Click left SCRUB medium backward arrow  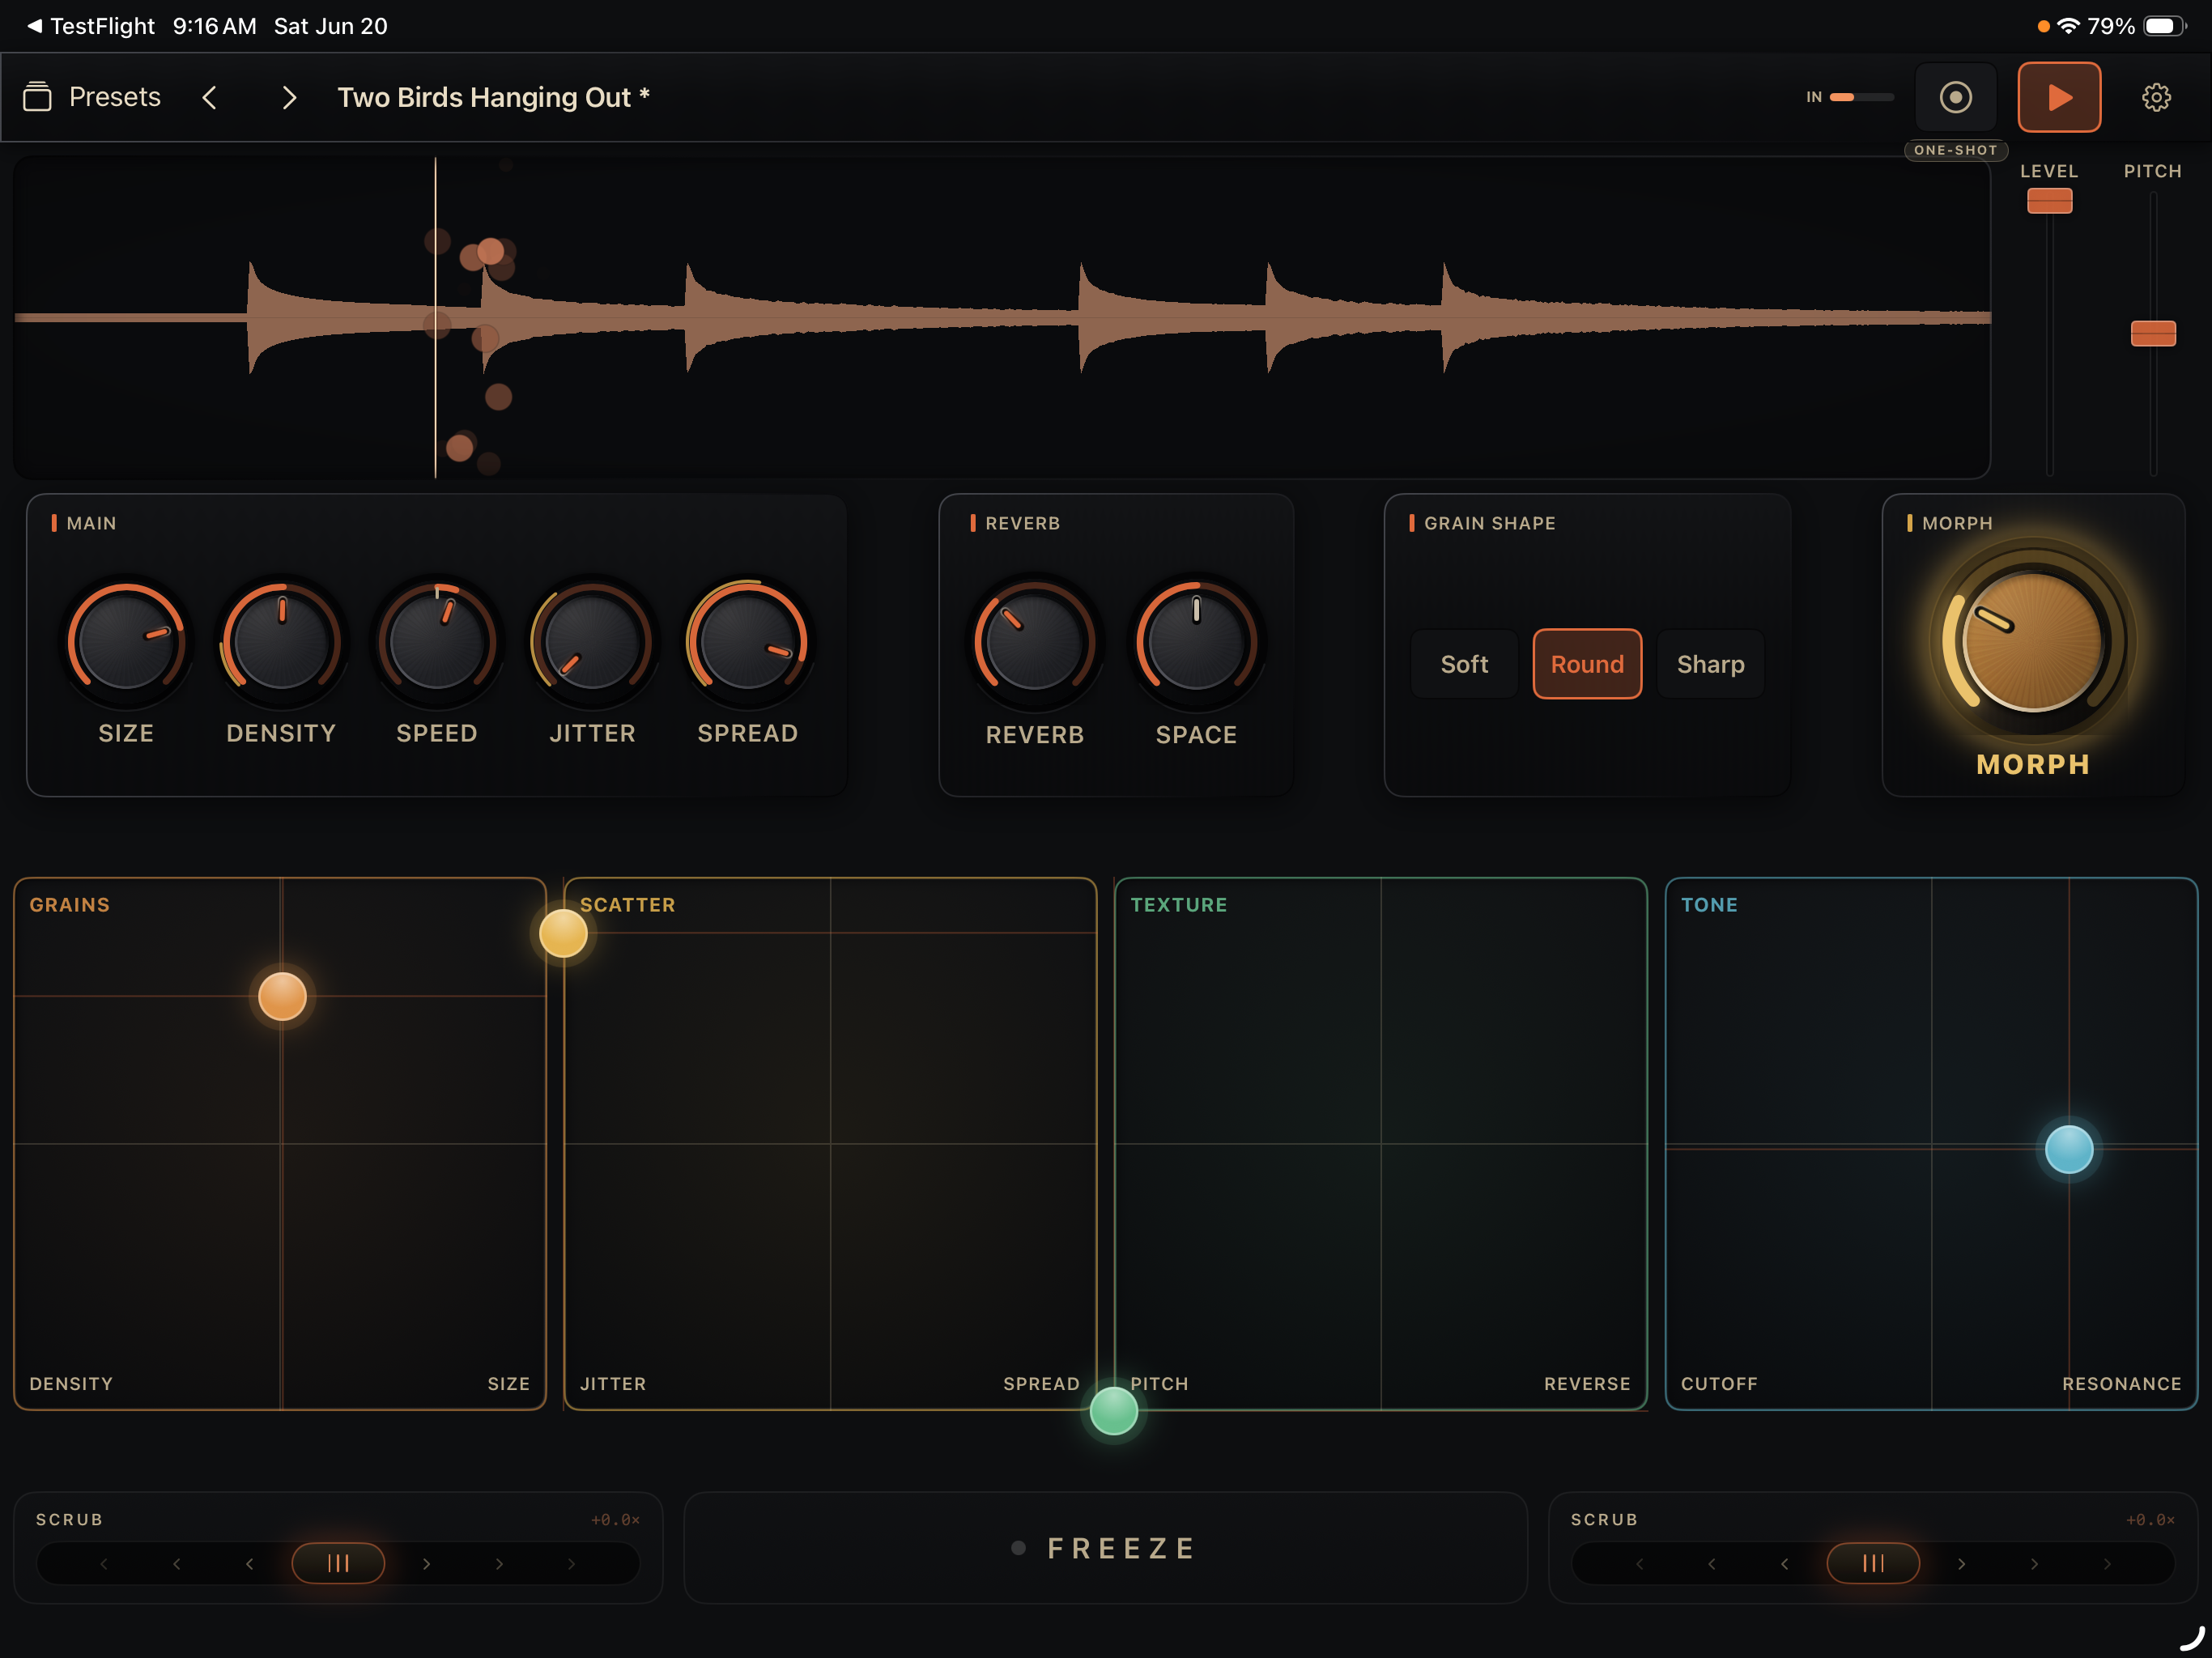[x=177, y=1563]
